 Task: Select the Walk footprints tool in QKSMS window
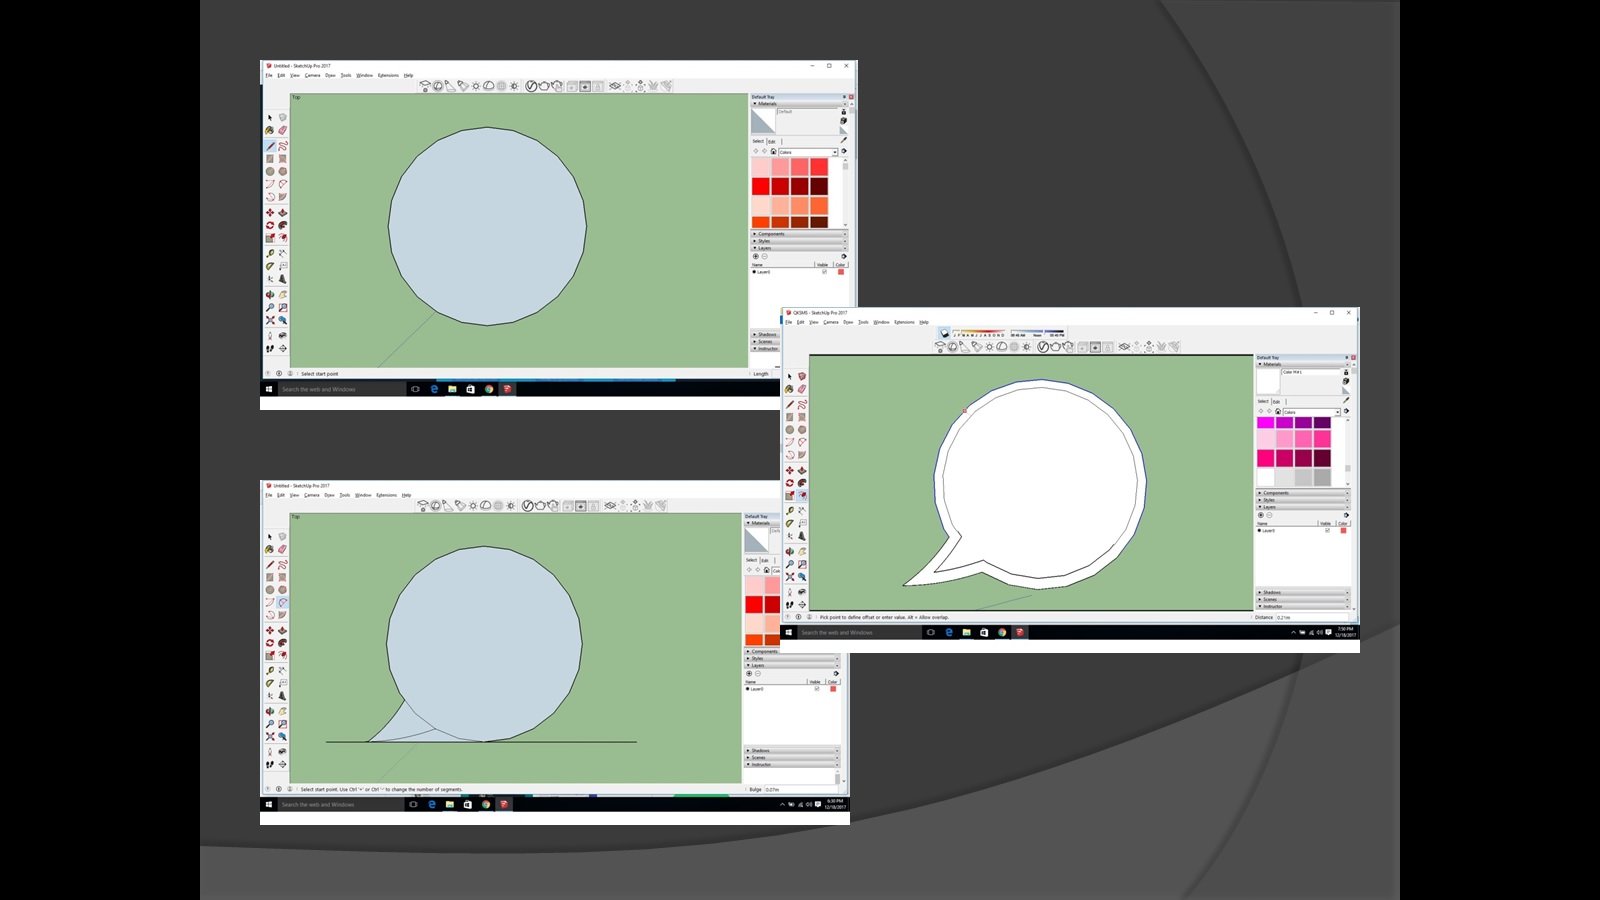790,605
